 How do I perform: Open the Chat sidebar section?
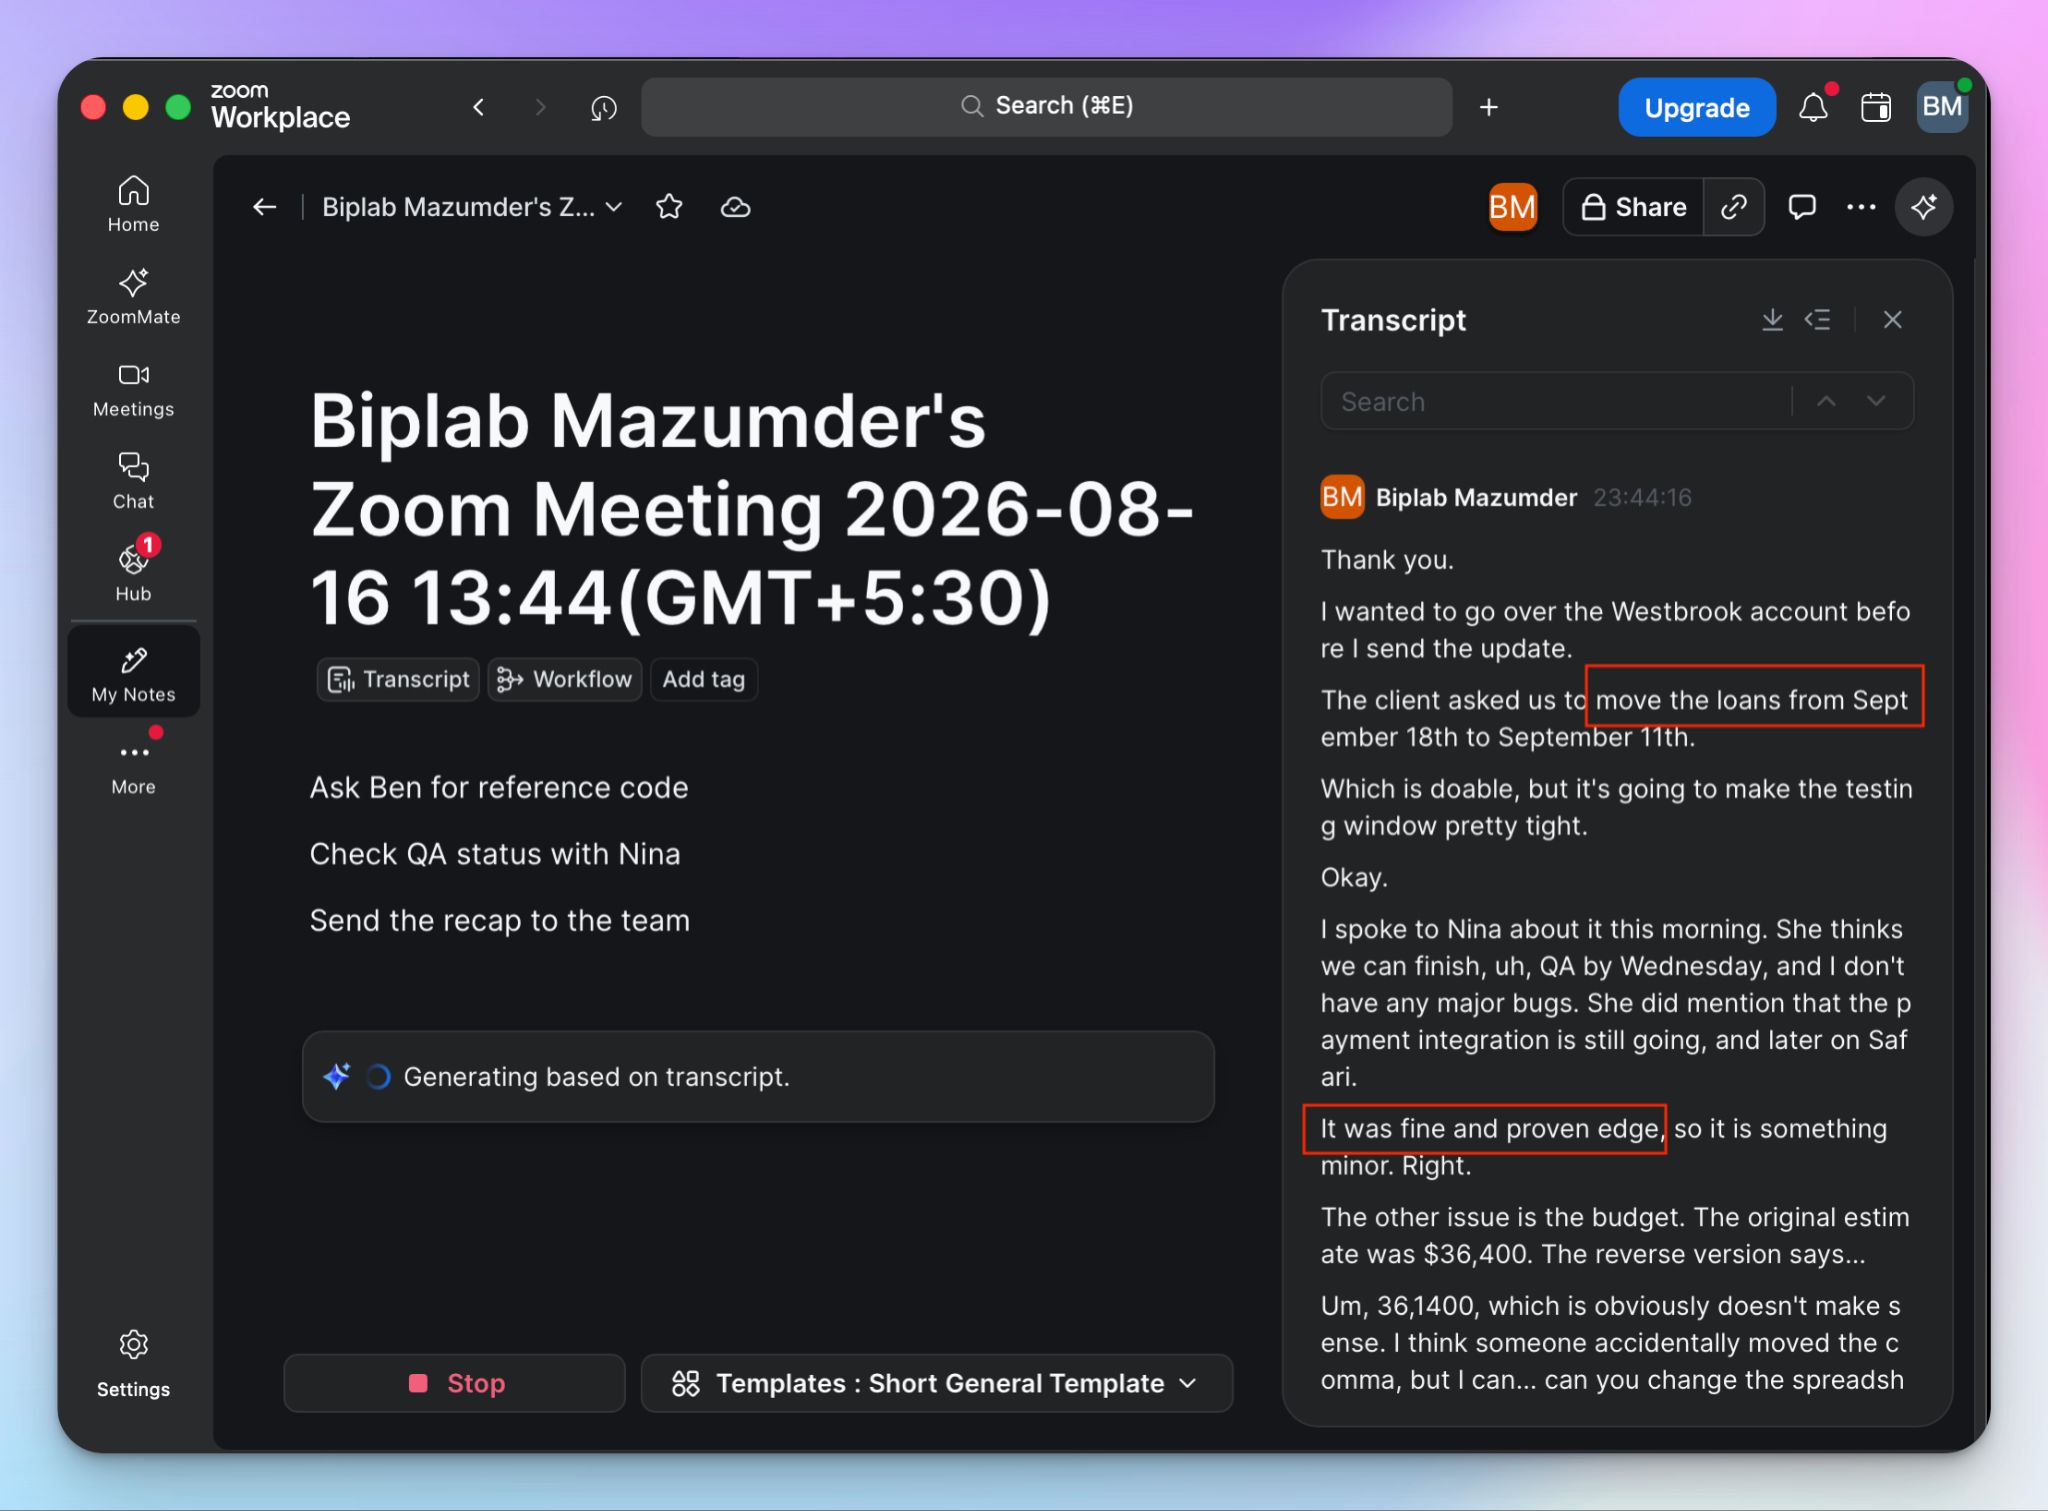click(x=133, y=482)
